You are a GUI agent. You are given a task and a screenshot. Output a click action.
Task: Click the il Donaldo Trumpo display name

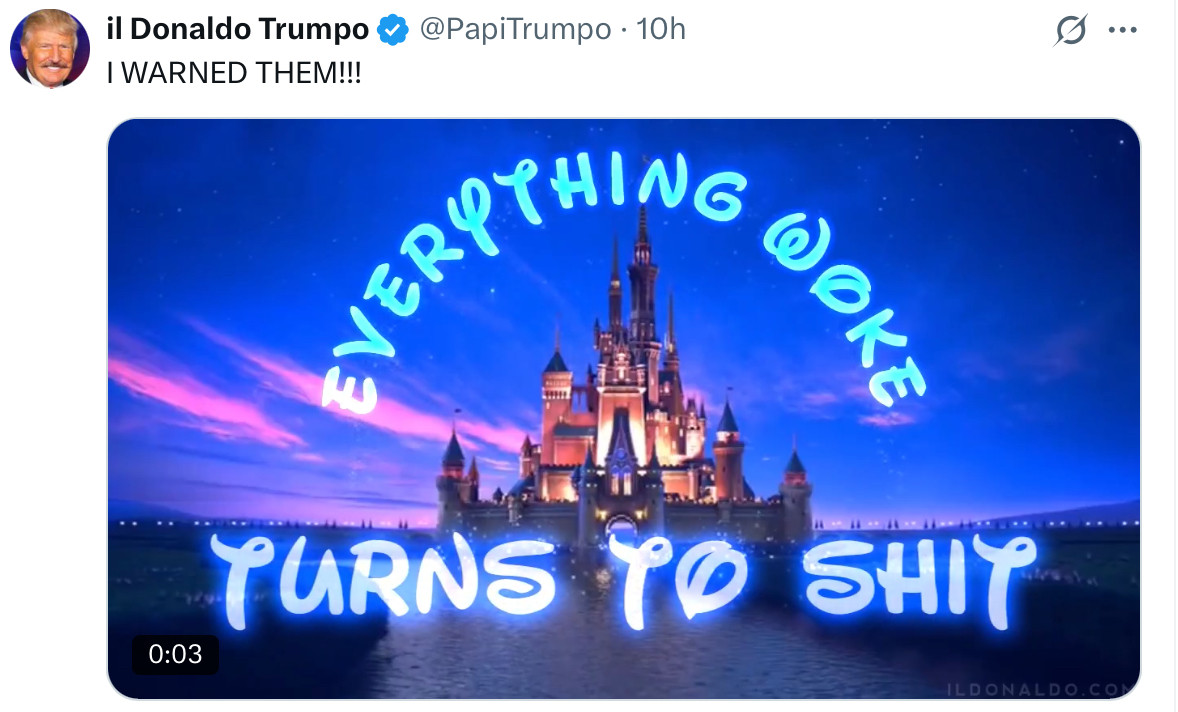237,29
